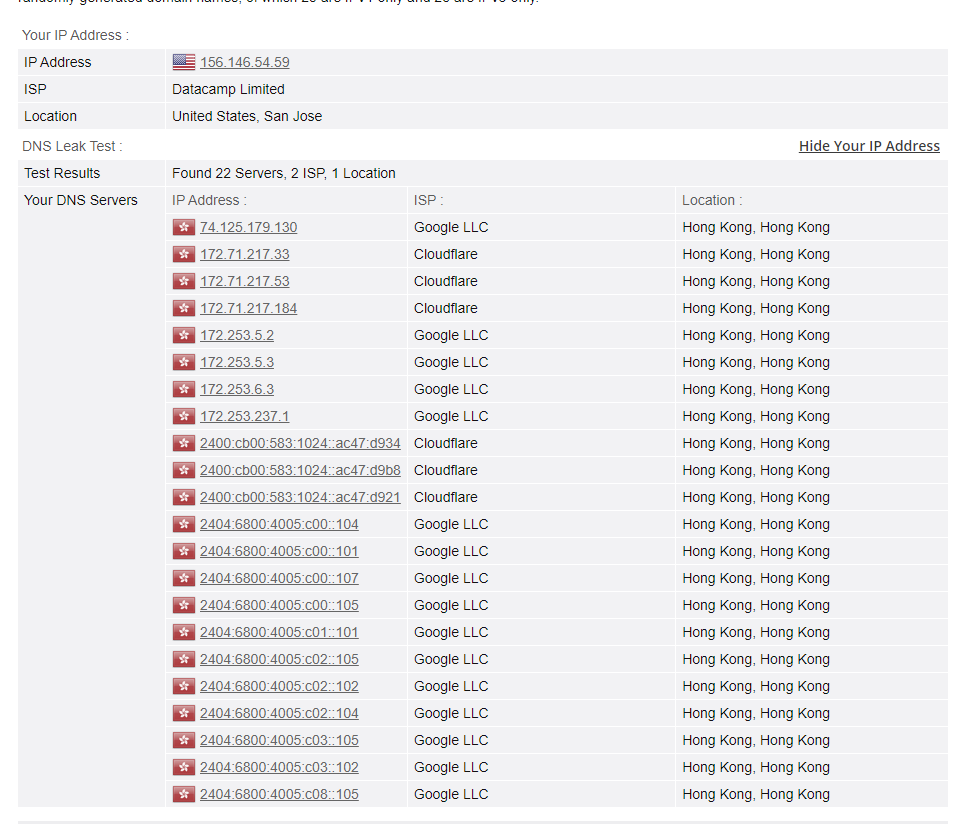
Task: Open your IP address link 156.146.54.59
Action: pyautogui.click(x=245, y=62)
